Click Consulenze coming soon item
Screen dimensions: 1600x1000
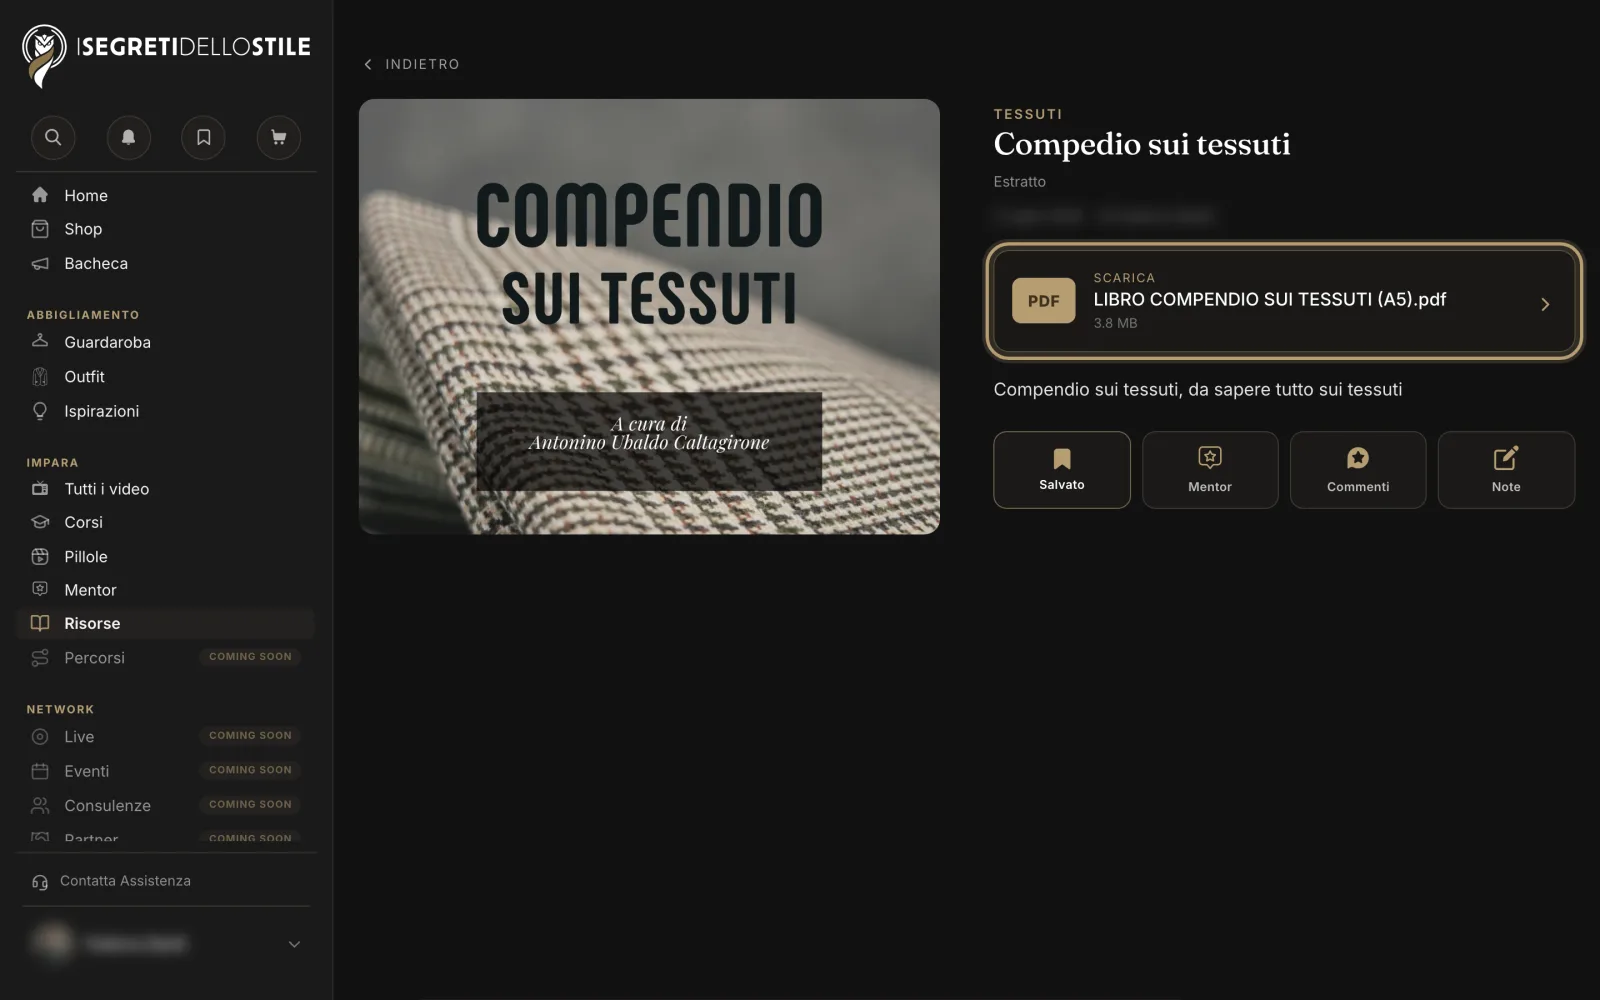(166, 805)
